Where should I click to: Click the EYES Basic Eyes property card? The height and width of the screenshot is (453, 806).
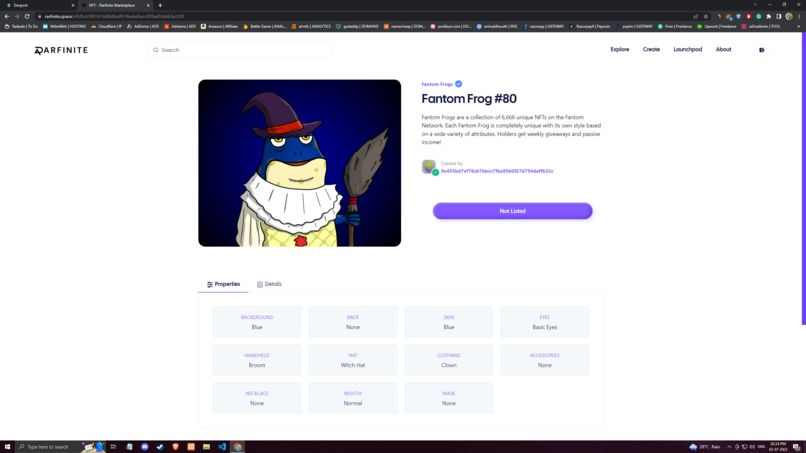click(545, 322)
